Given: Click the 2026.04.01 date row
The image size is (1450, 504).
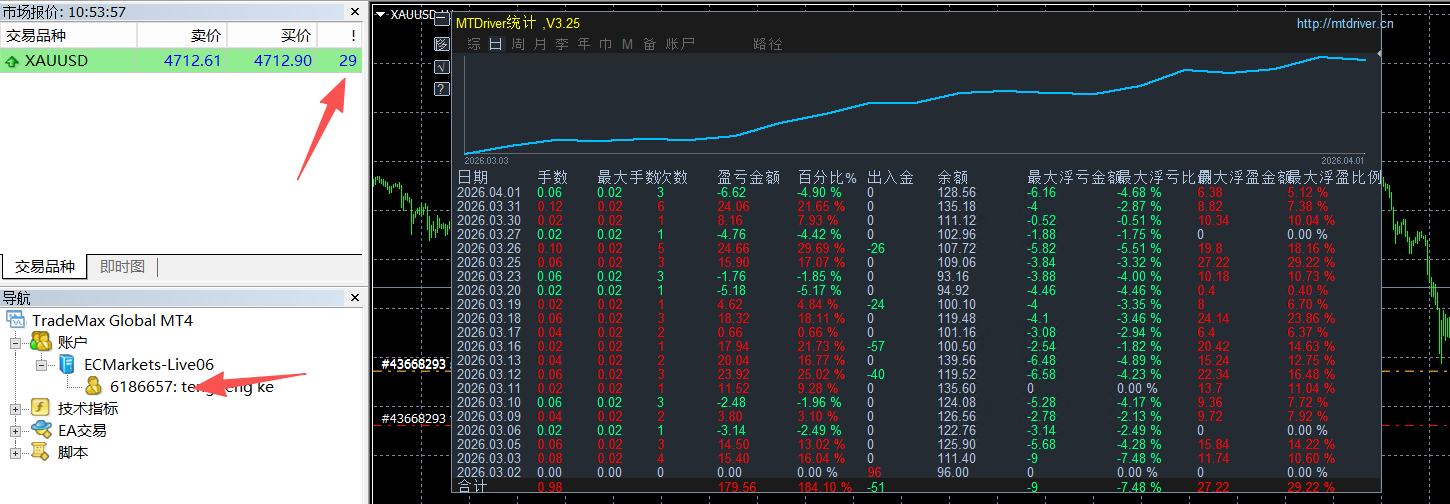Looking at the screenshot, I should point(489,193).
